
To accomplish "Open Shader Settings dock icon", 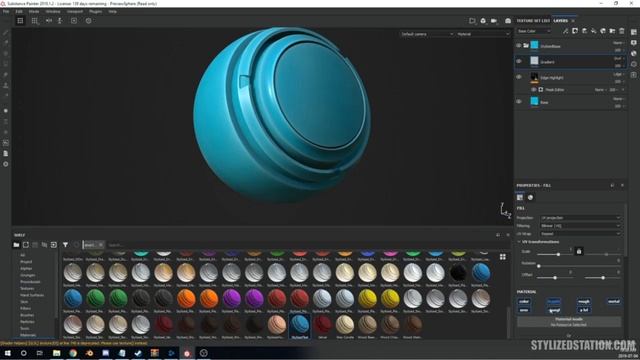I will (633, 53).
